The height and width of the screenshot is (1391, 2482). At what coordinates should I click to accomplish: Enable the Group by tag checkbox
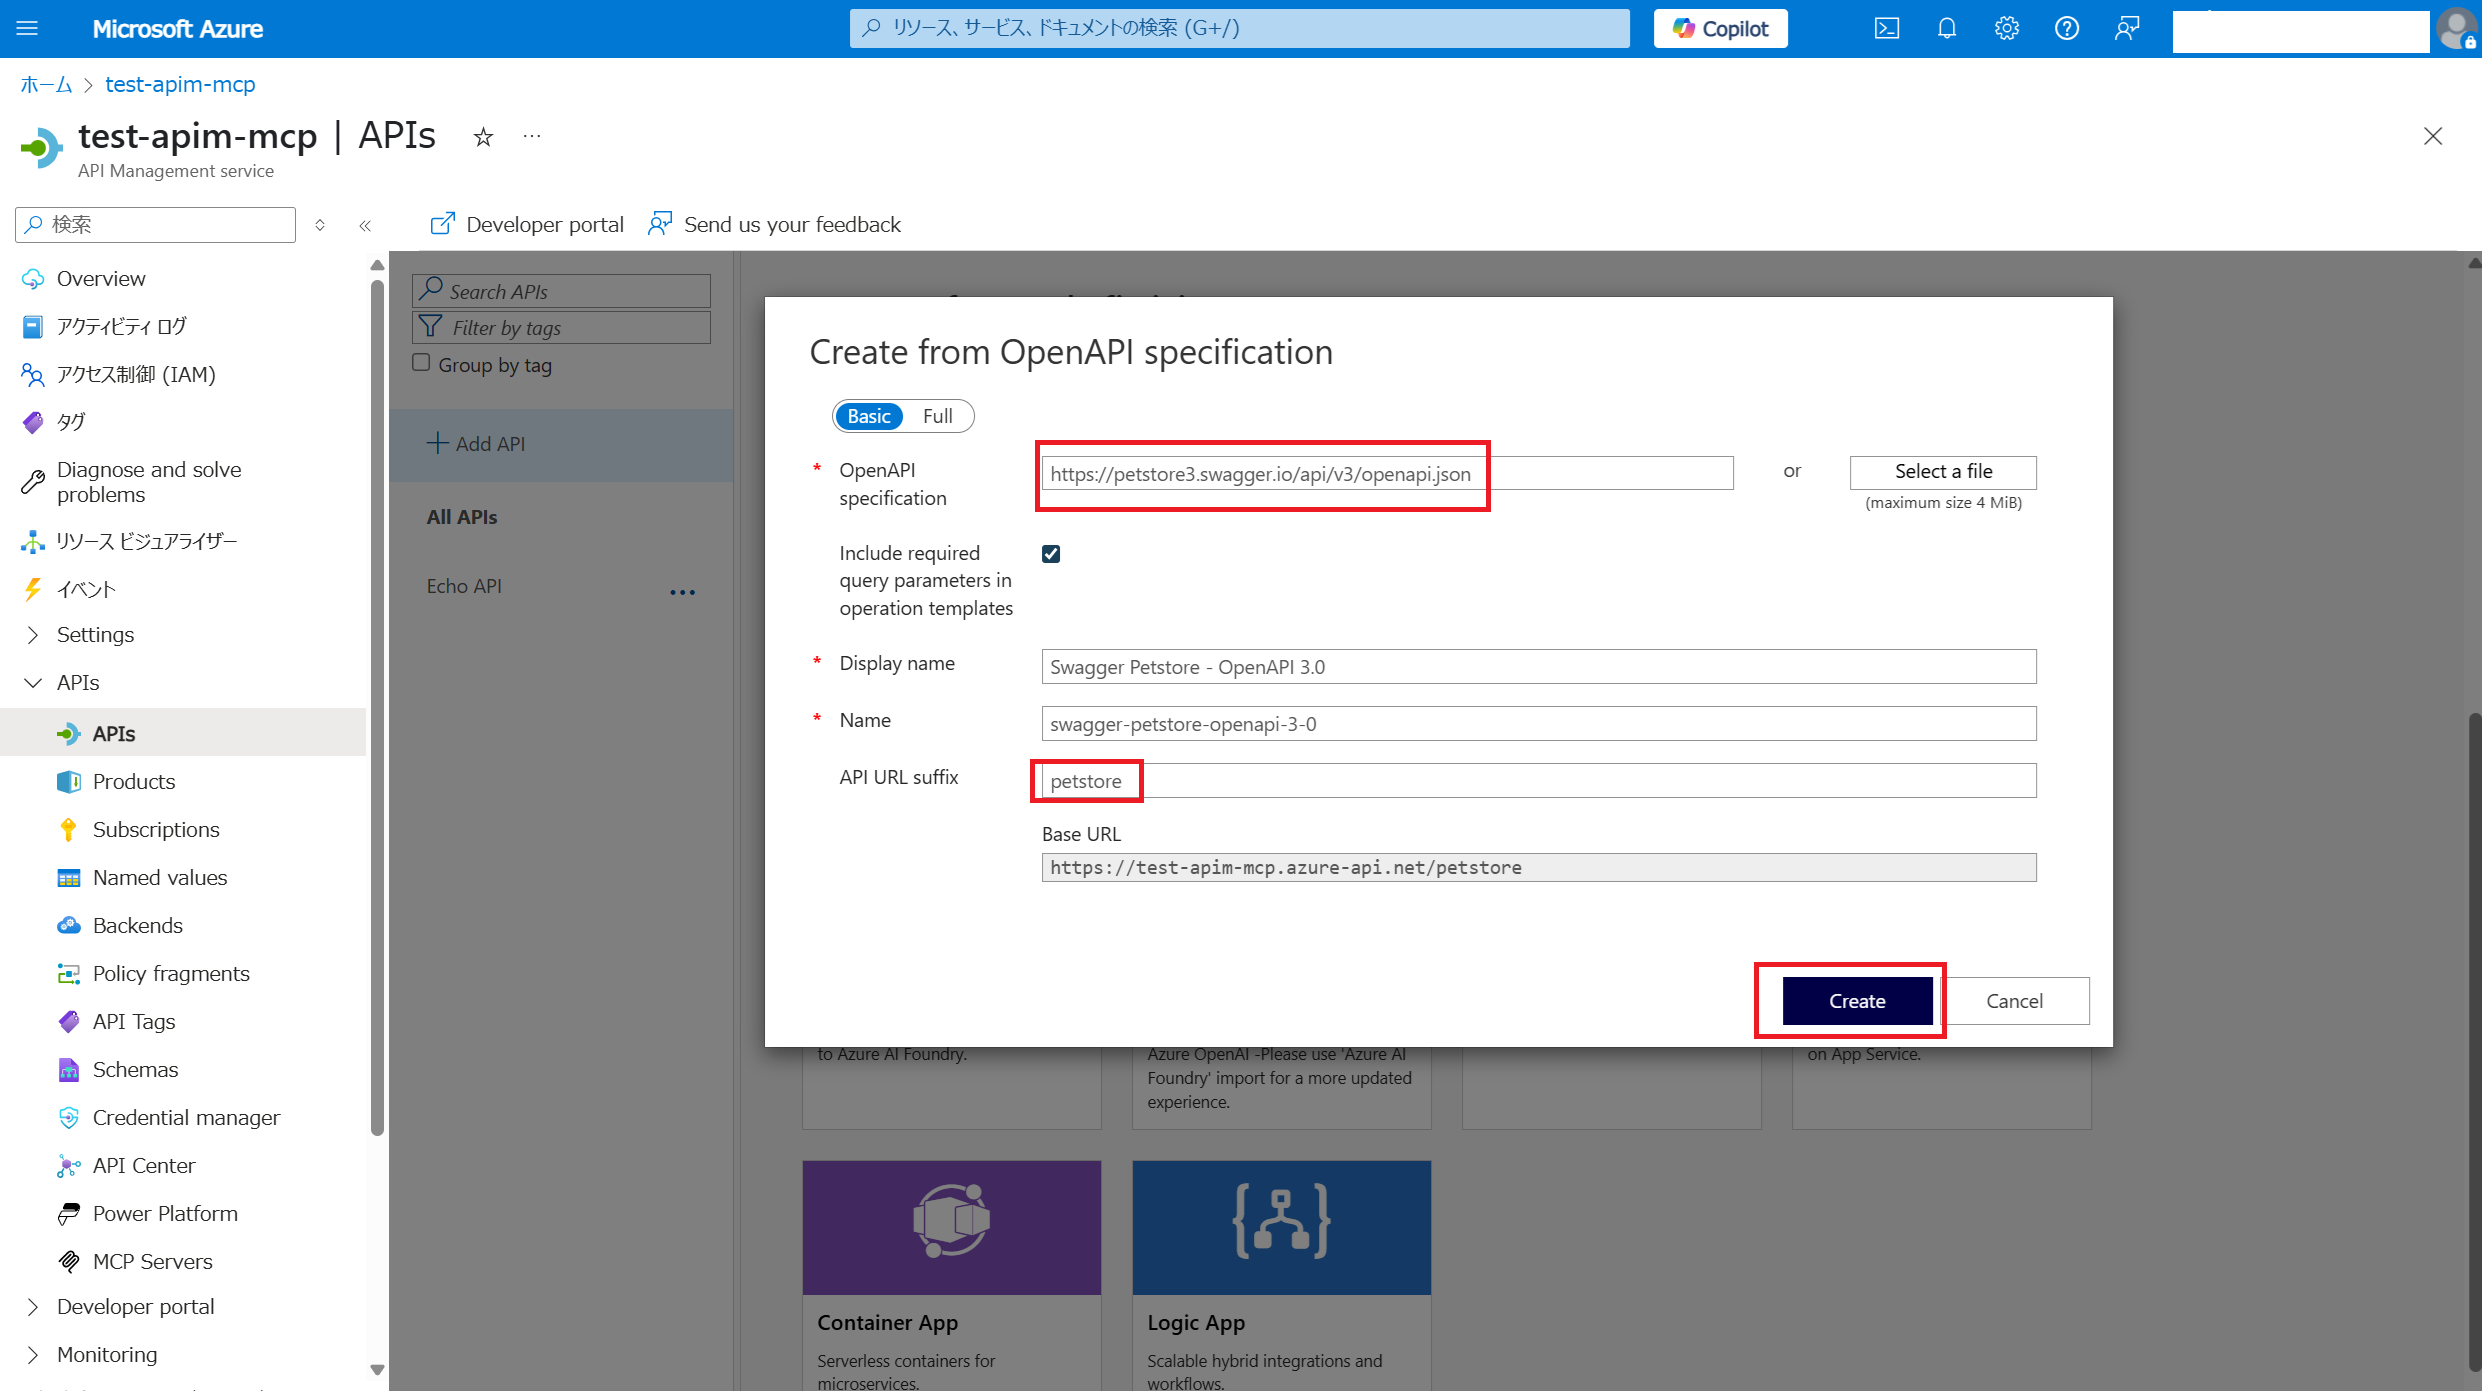click(x=421, y=363)
